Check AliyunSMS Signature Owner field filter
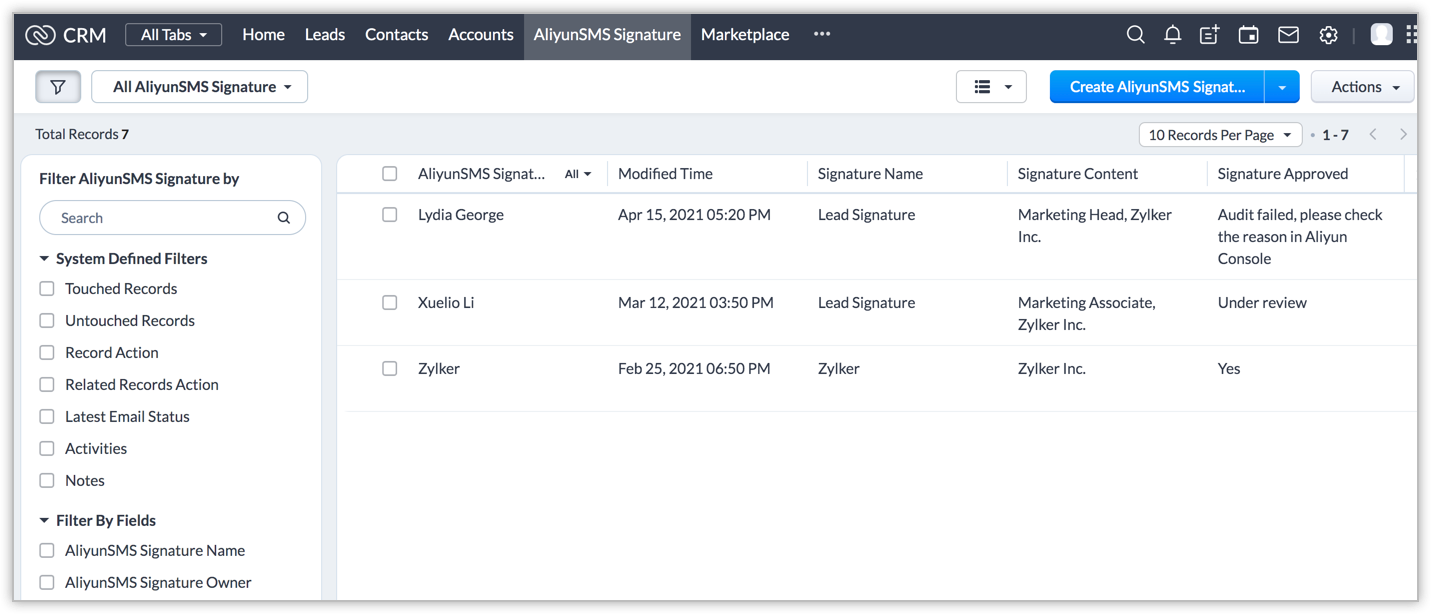The image size is (1431, 614). pos(47,583)
